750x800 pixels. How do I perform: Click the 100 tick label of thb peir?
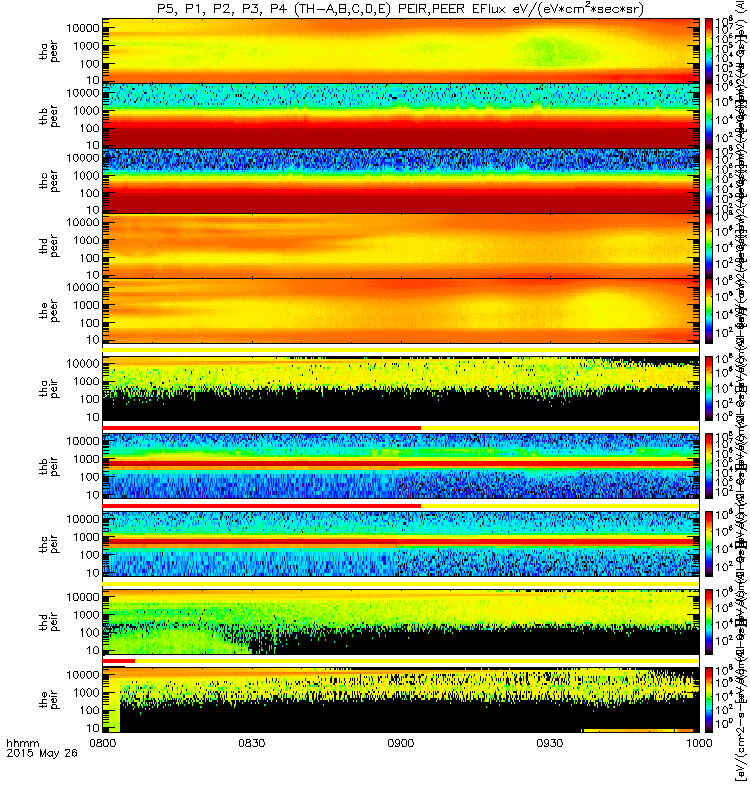[x=89, y=477]
